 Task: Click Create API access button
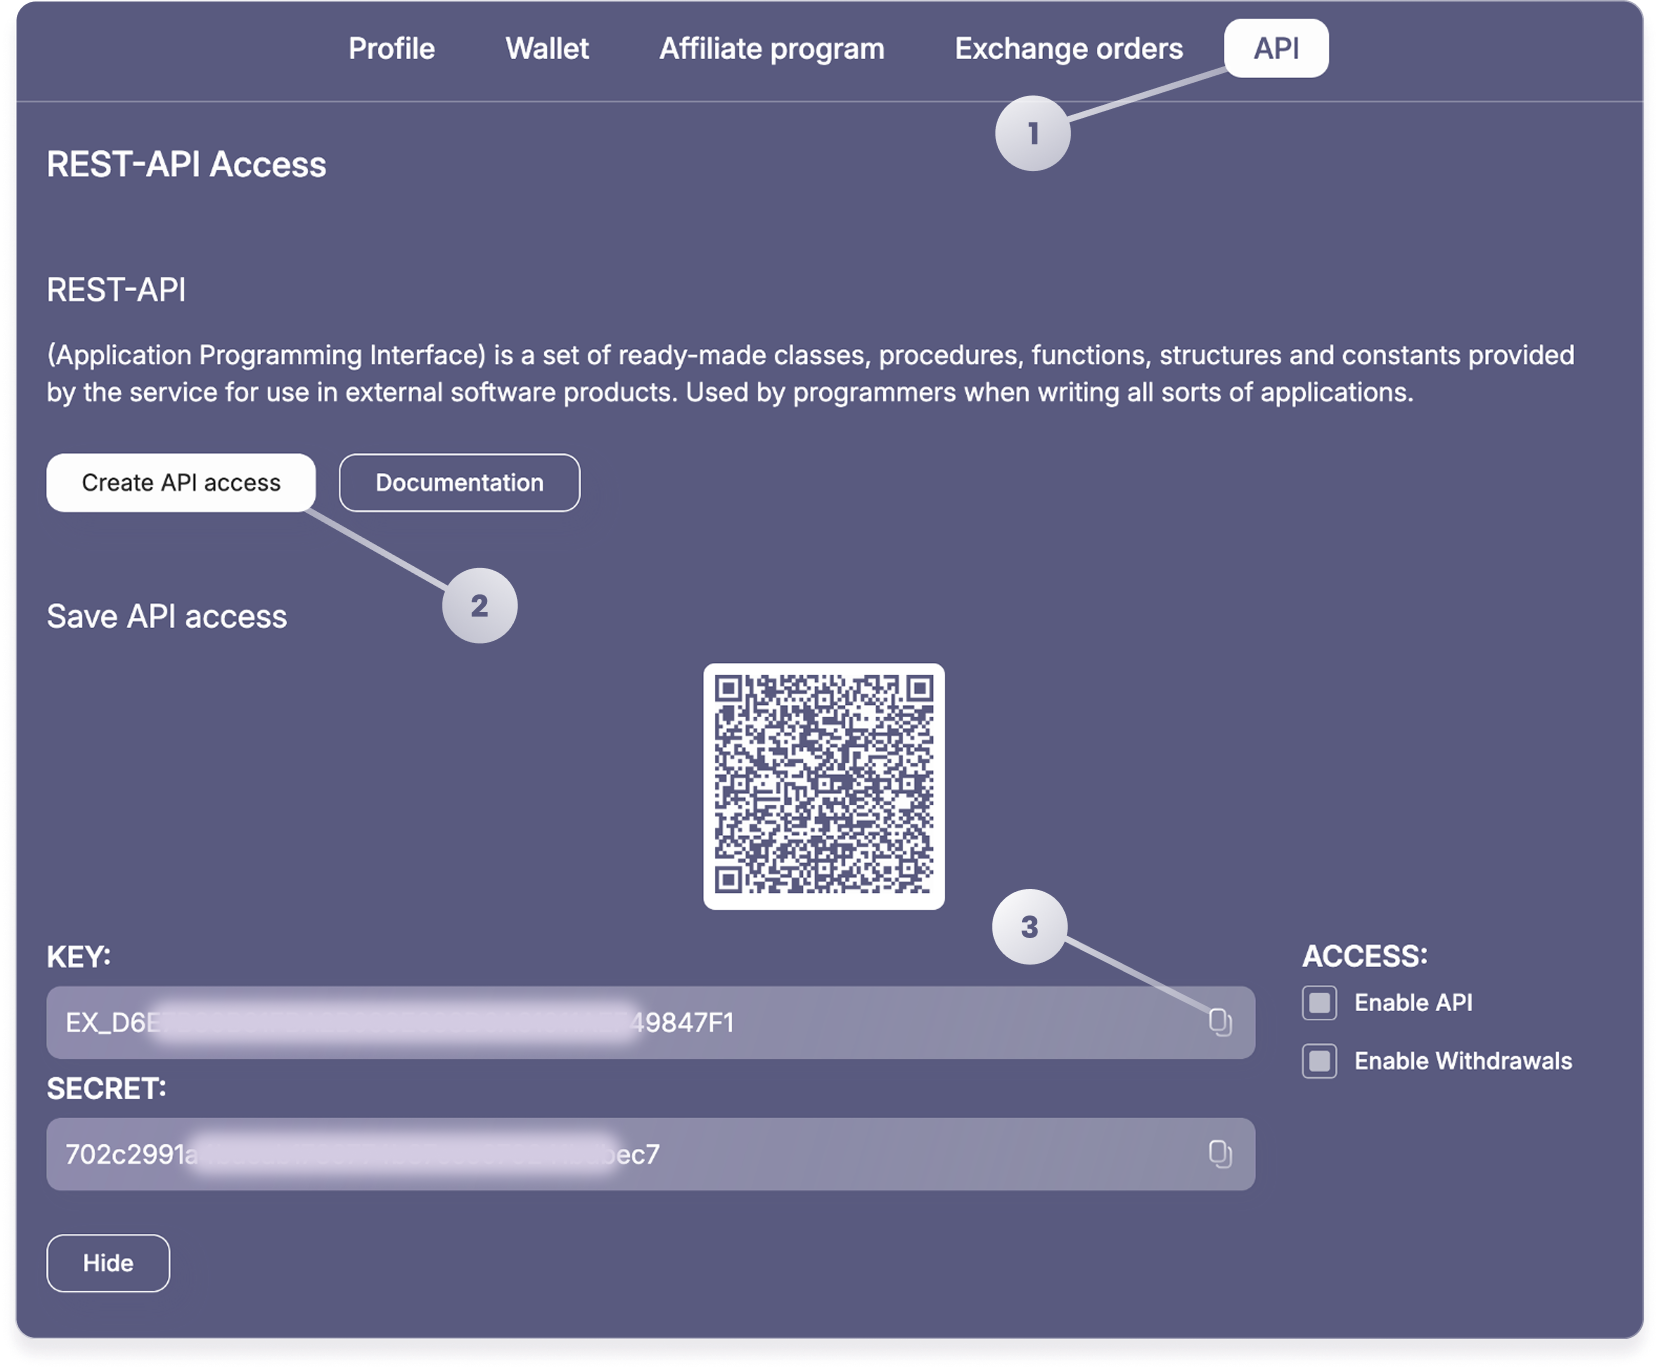coord(181,483)
